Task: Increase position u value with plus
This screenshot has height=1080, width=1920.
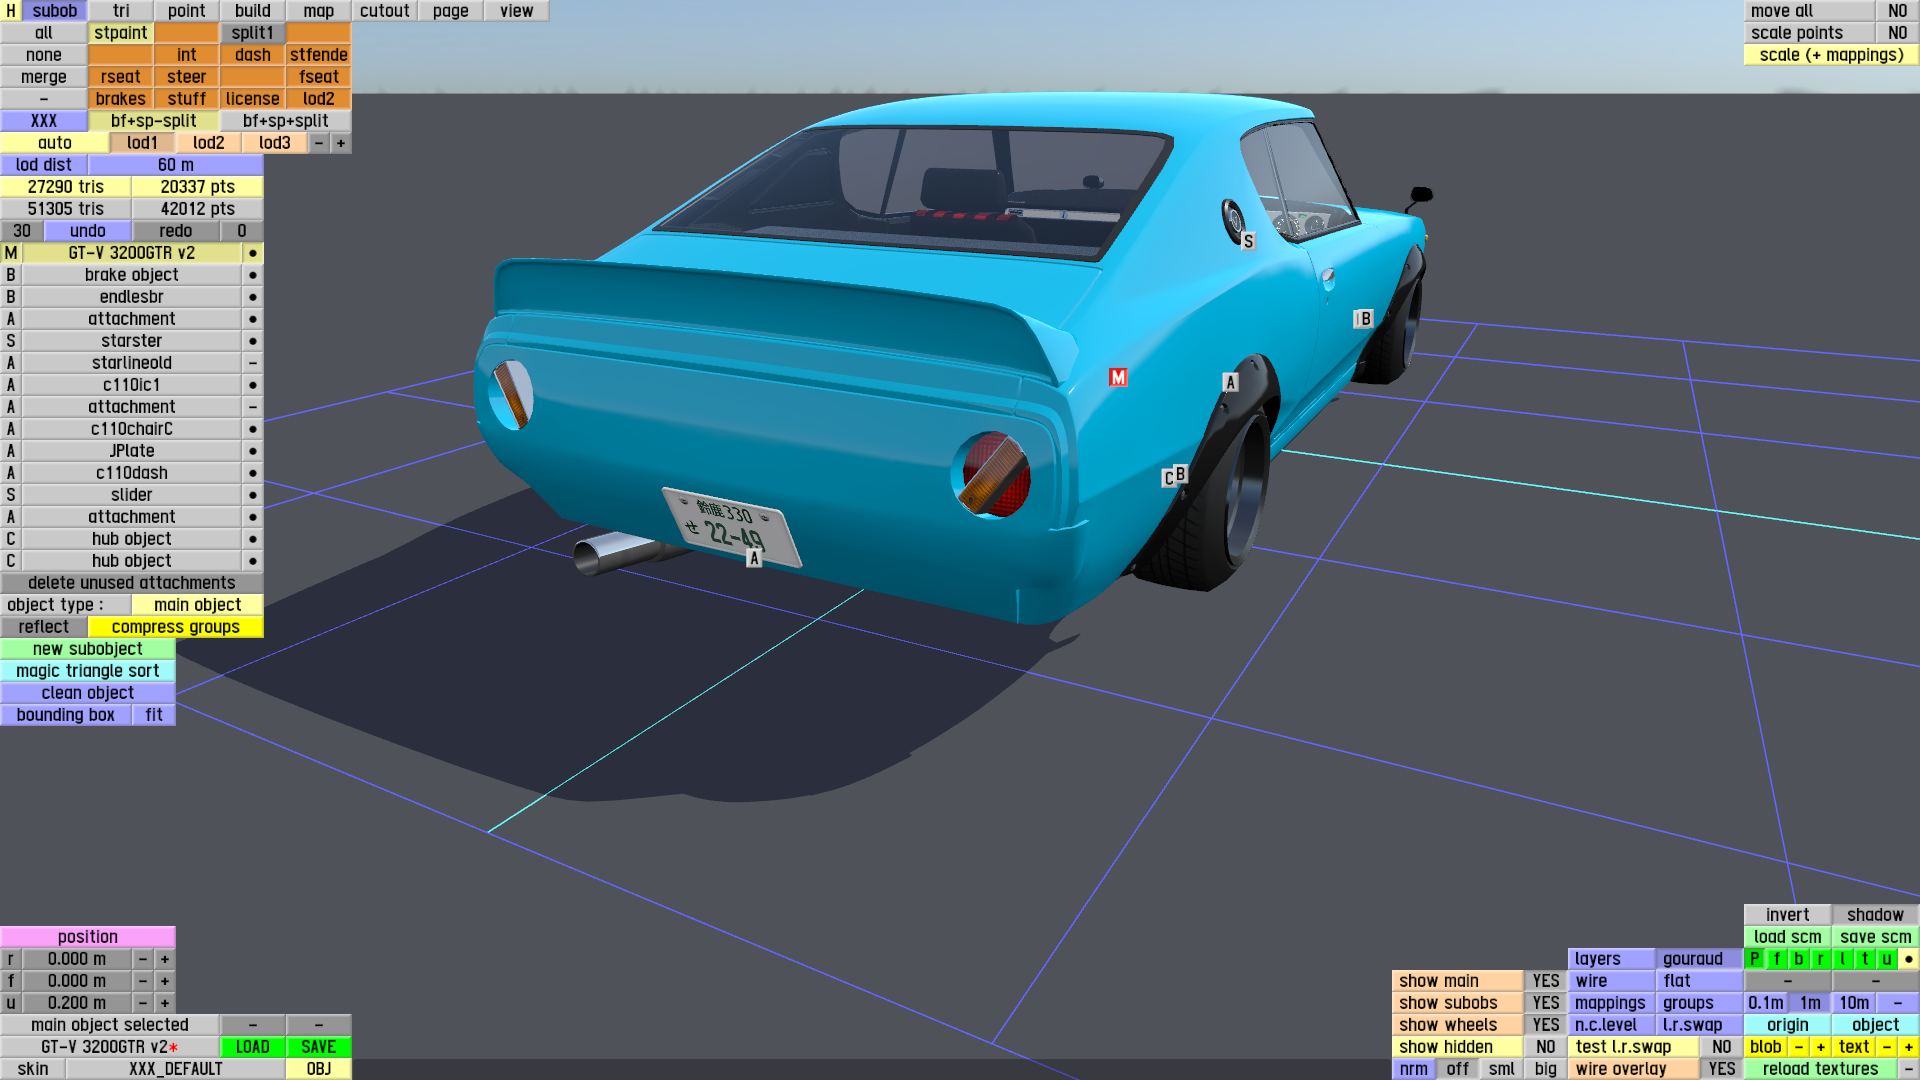Action: (165, 1003)
